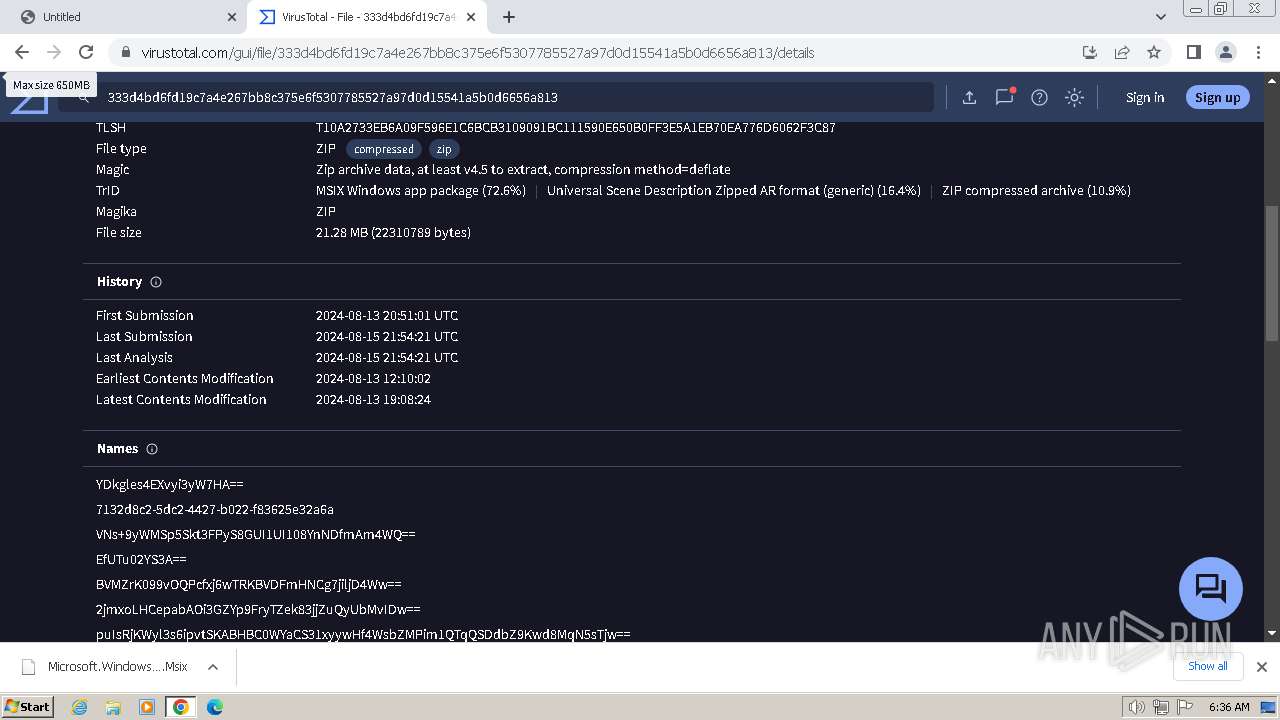The height and width of the screenshot is (720, 1280).
Task: Click the taskbar clock 6:36 AM
Action: point(1229,707)
